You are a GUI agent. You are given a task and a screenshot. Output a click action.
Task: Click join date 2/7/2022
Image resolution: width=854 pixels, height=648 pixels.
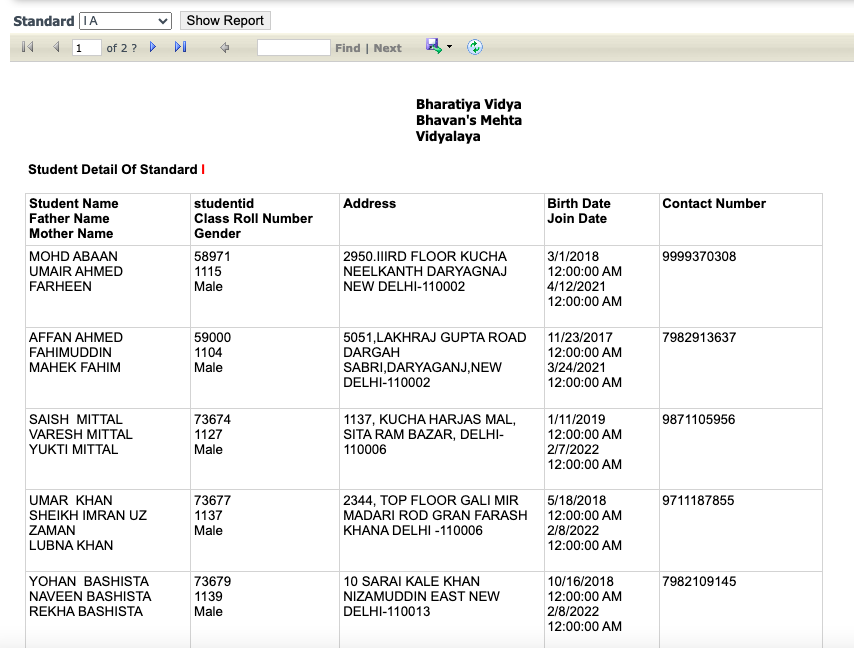pos(573,450)
